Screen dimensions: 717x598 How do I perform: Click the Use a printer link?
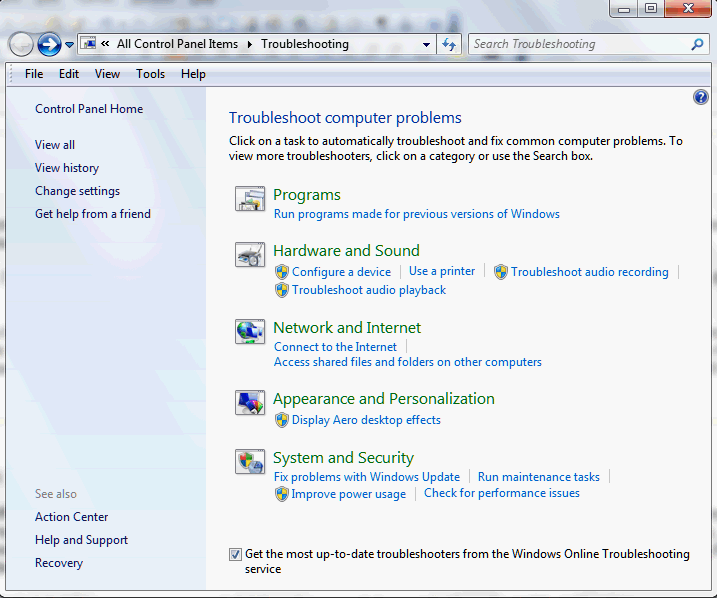pos(442,271)
